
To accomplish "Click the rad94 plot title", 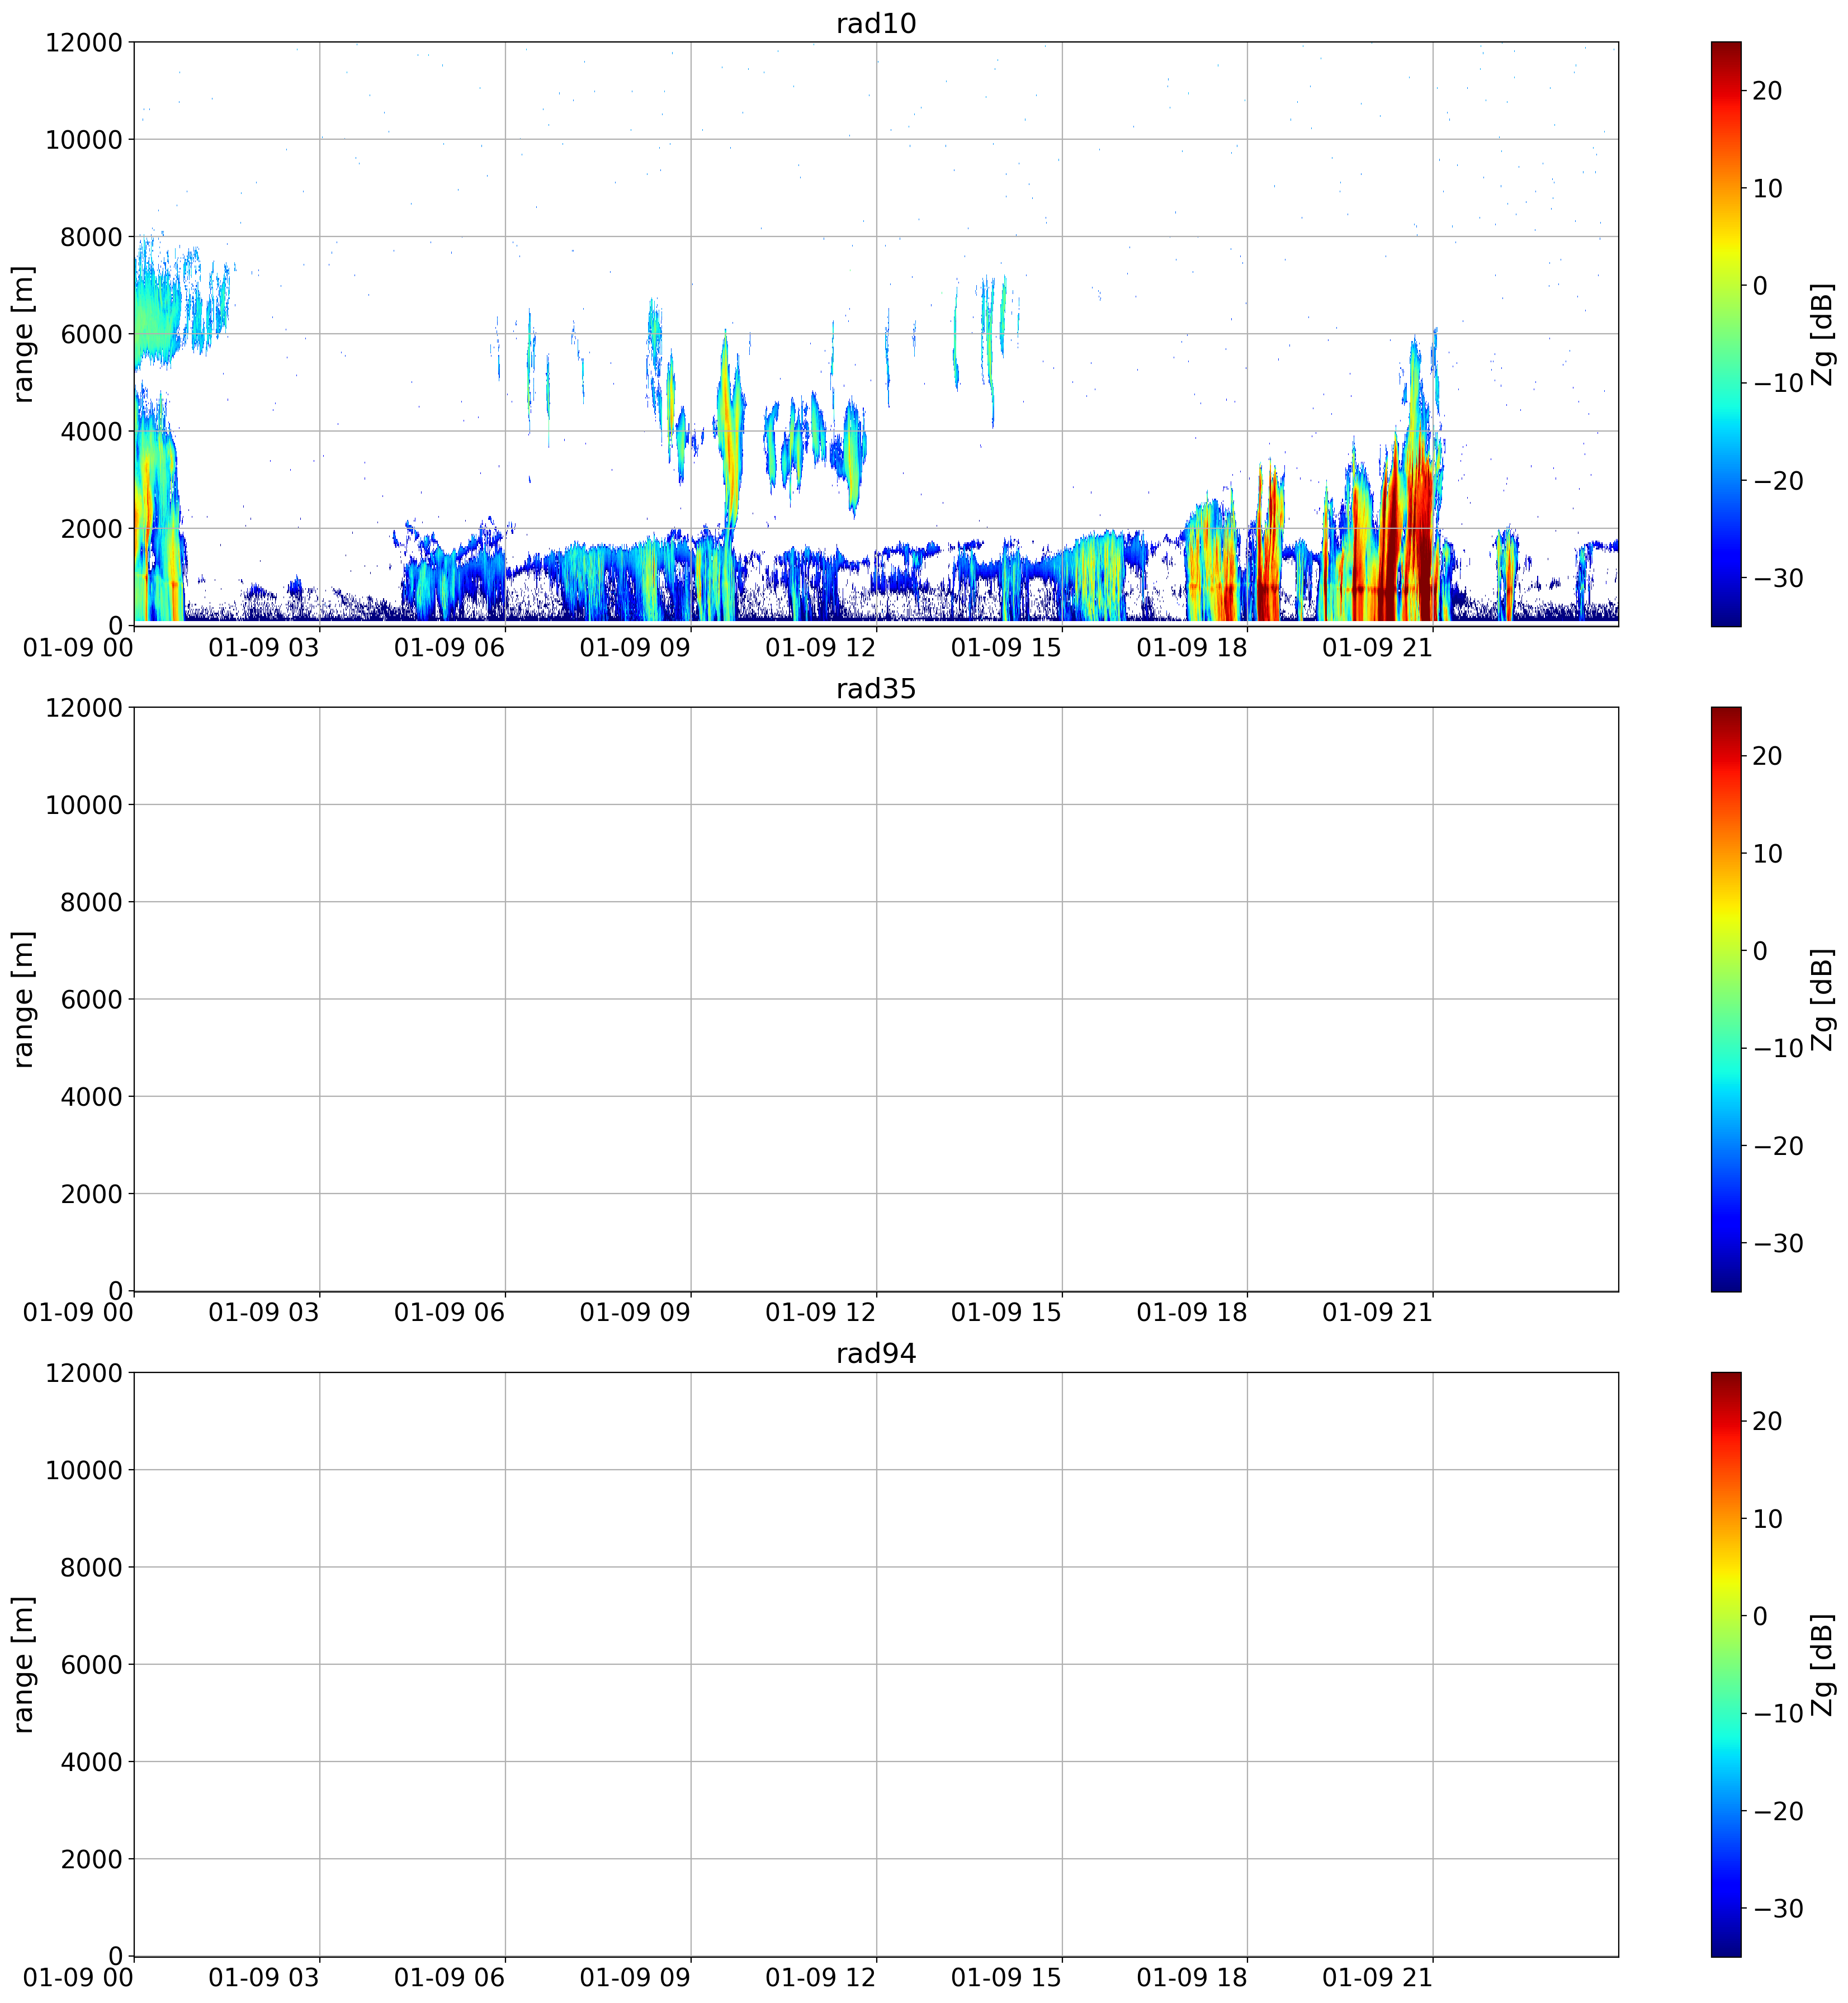I will pos(876,1354).
